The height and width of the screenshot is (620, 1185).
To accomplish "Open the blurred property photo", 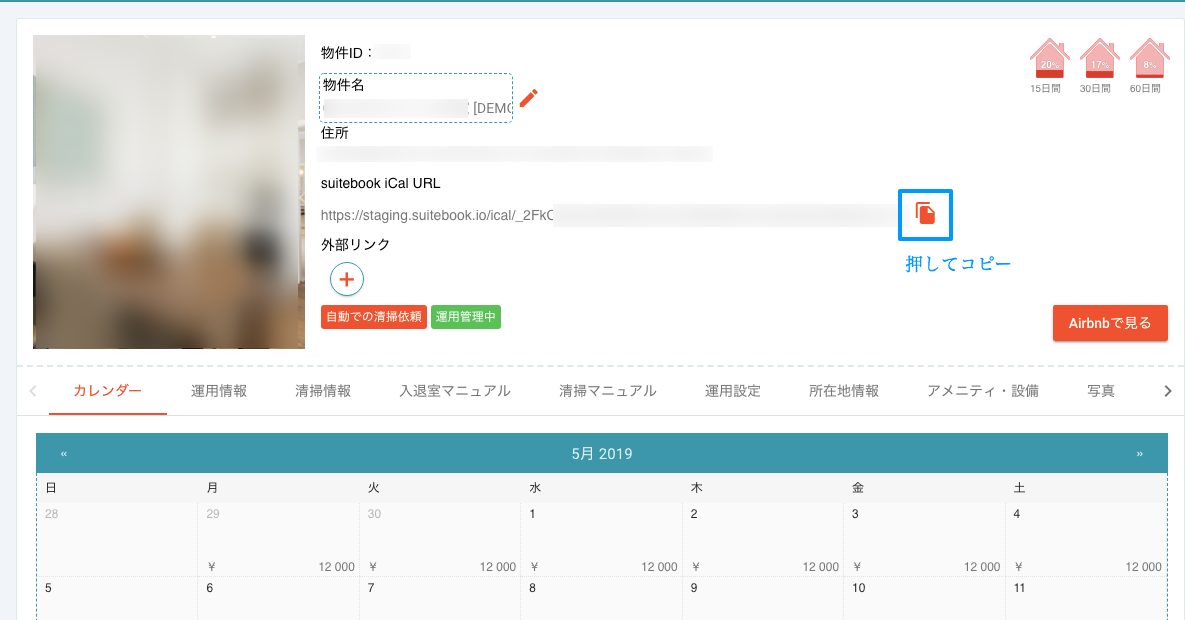I will tap(169, 192).
